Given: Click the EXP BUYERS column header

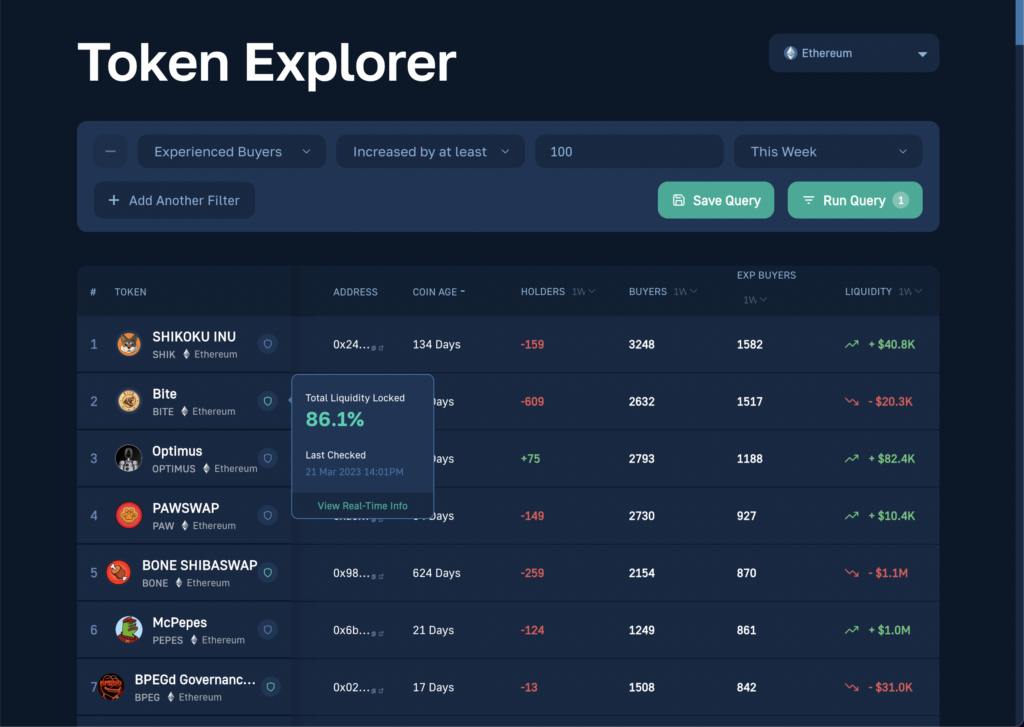Looking at the screenshot, I should [x=767, y=275].
